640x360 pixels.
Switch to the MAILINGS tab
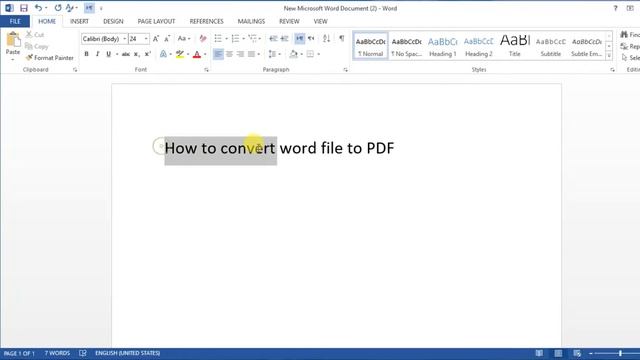click(251, 21)
